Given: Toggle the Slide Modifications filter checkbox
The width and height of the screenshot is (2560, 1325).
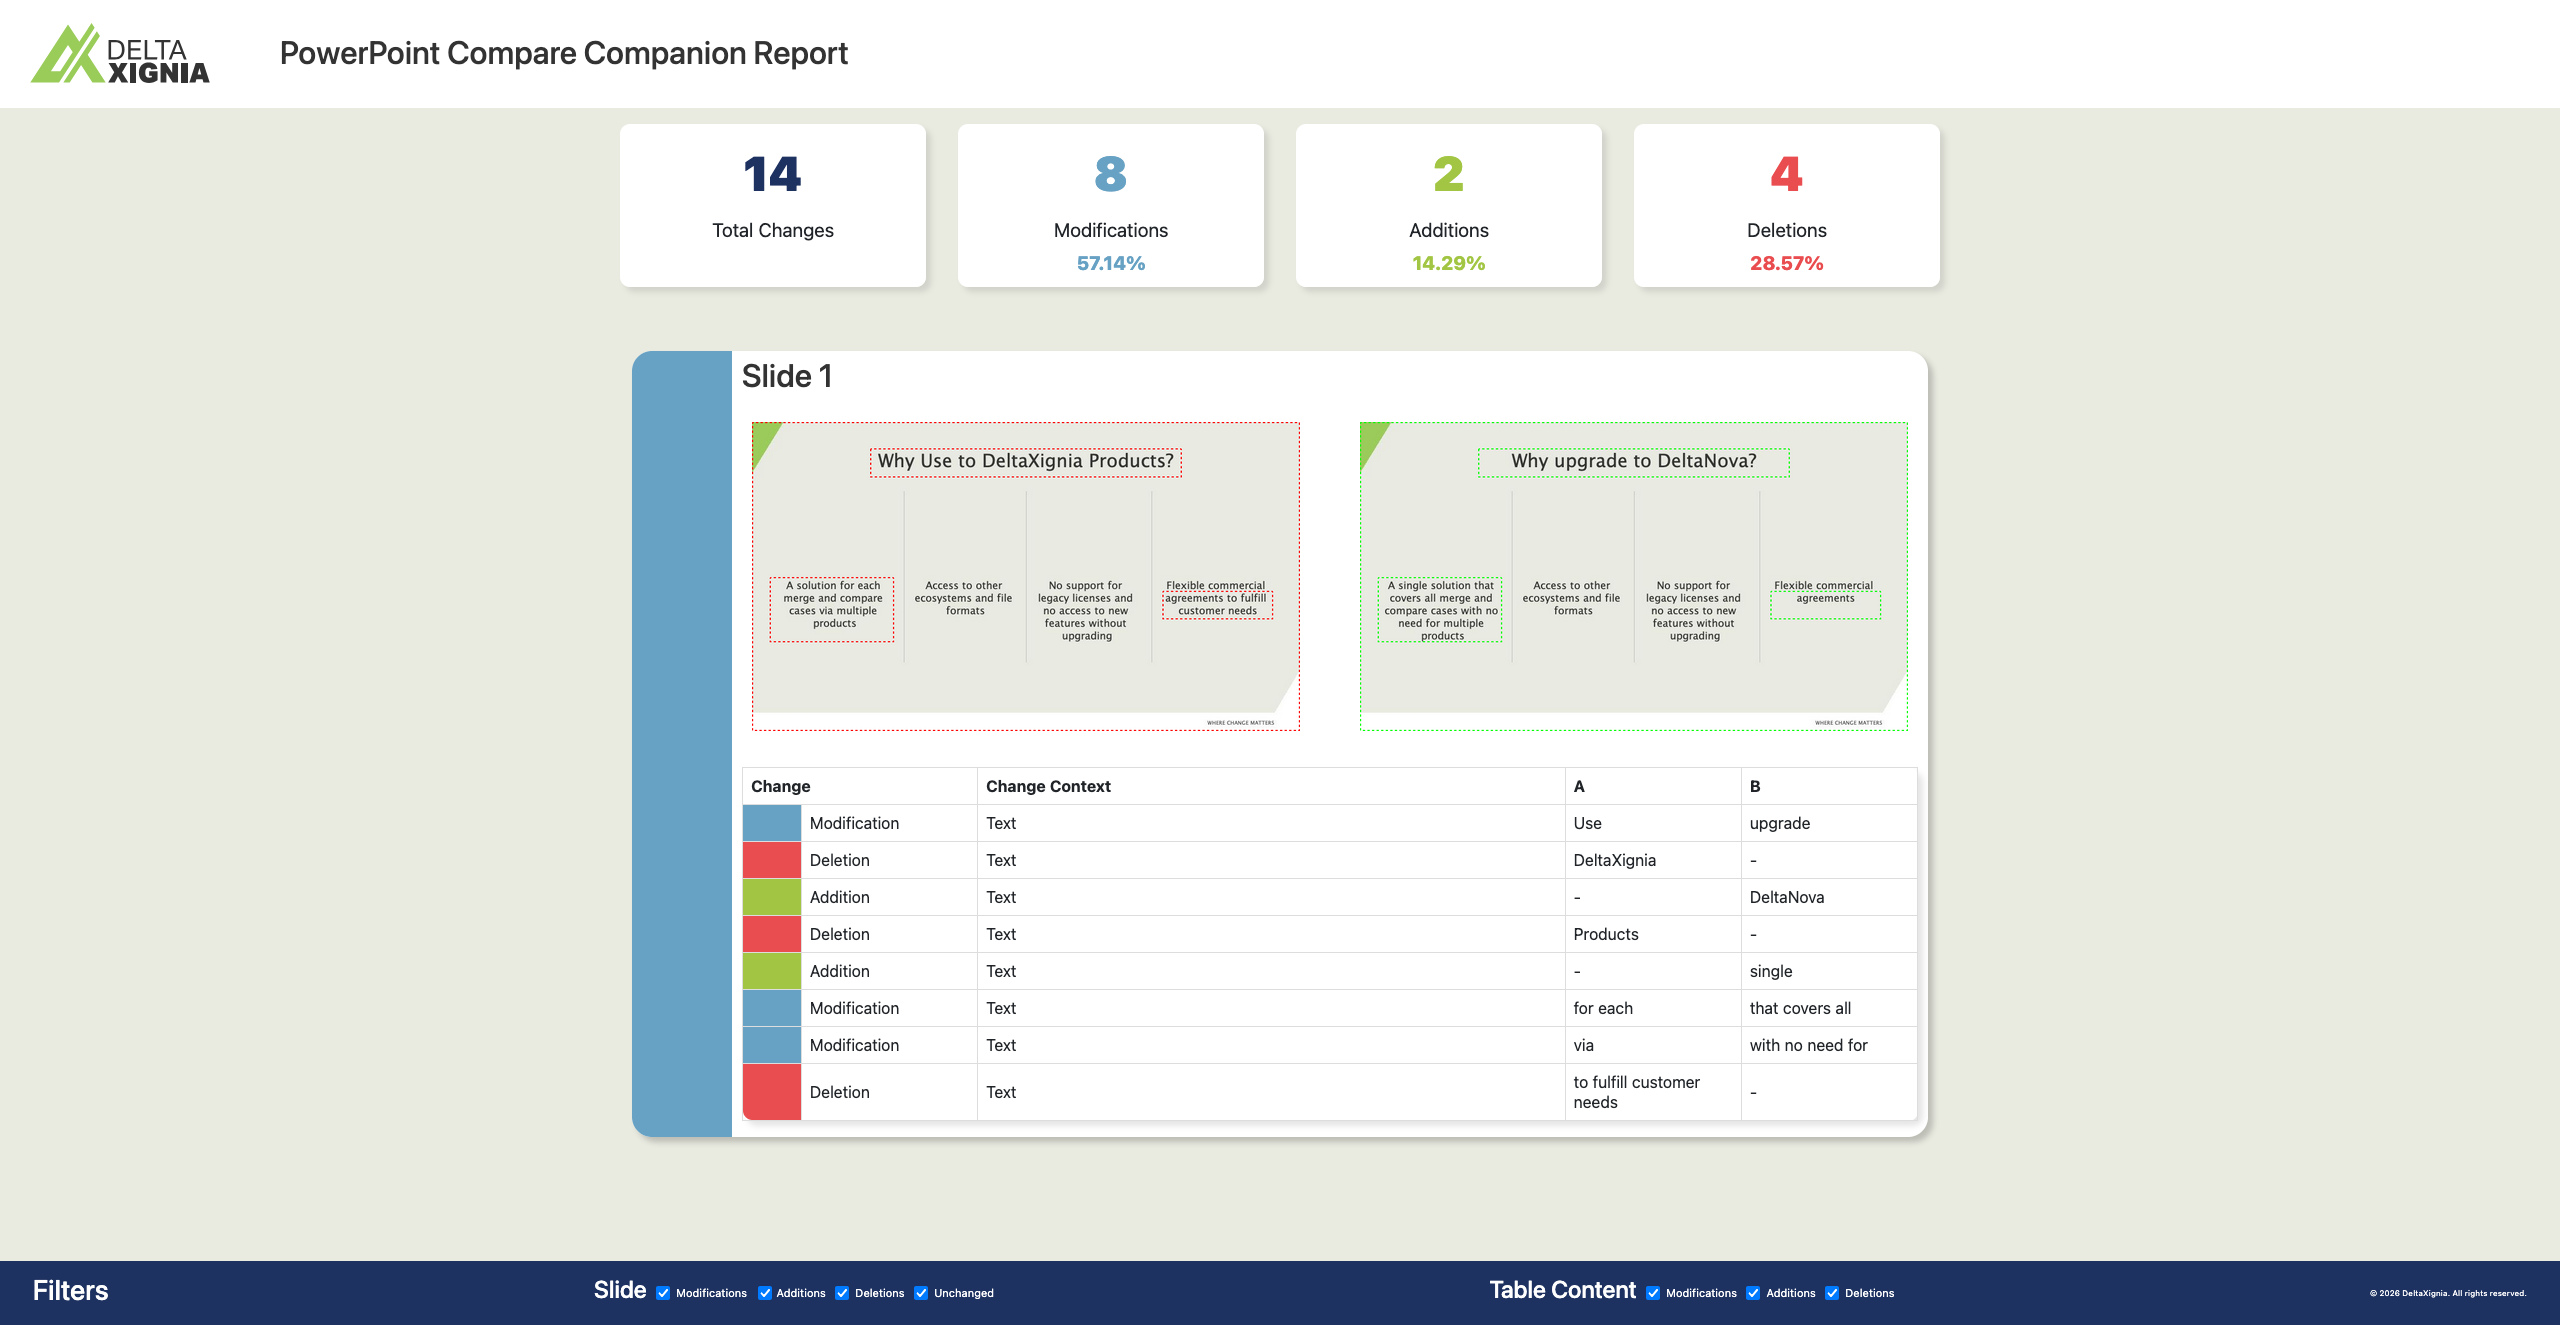Looking at the screenshot, I should 663,1293.
